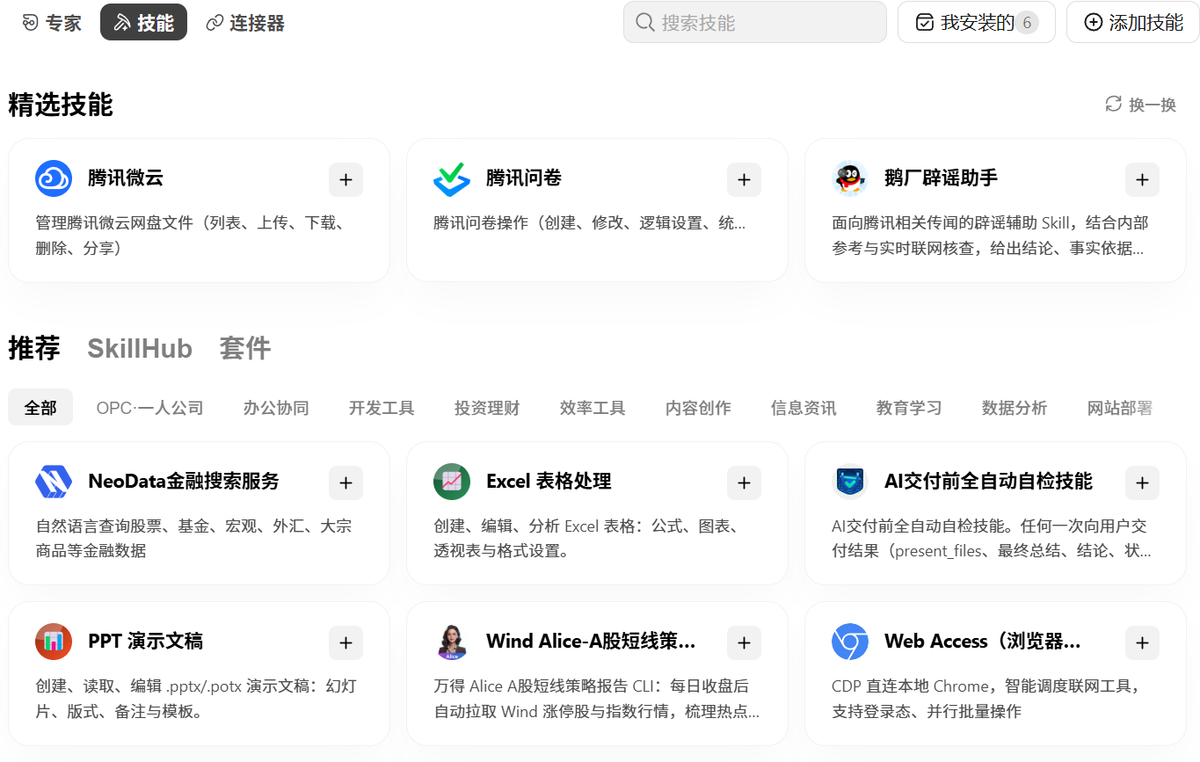Add PPT 演示文稿 with plus button
1200x762 pixels.
coord(346,643)
